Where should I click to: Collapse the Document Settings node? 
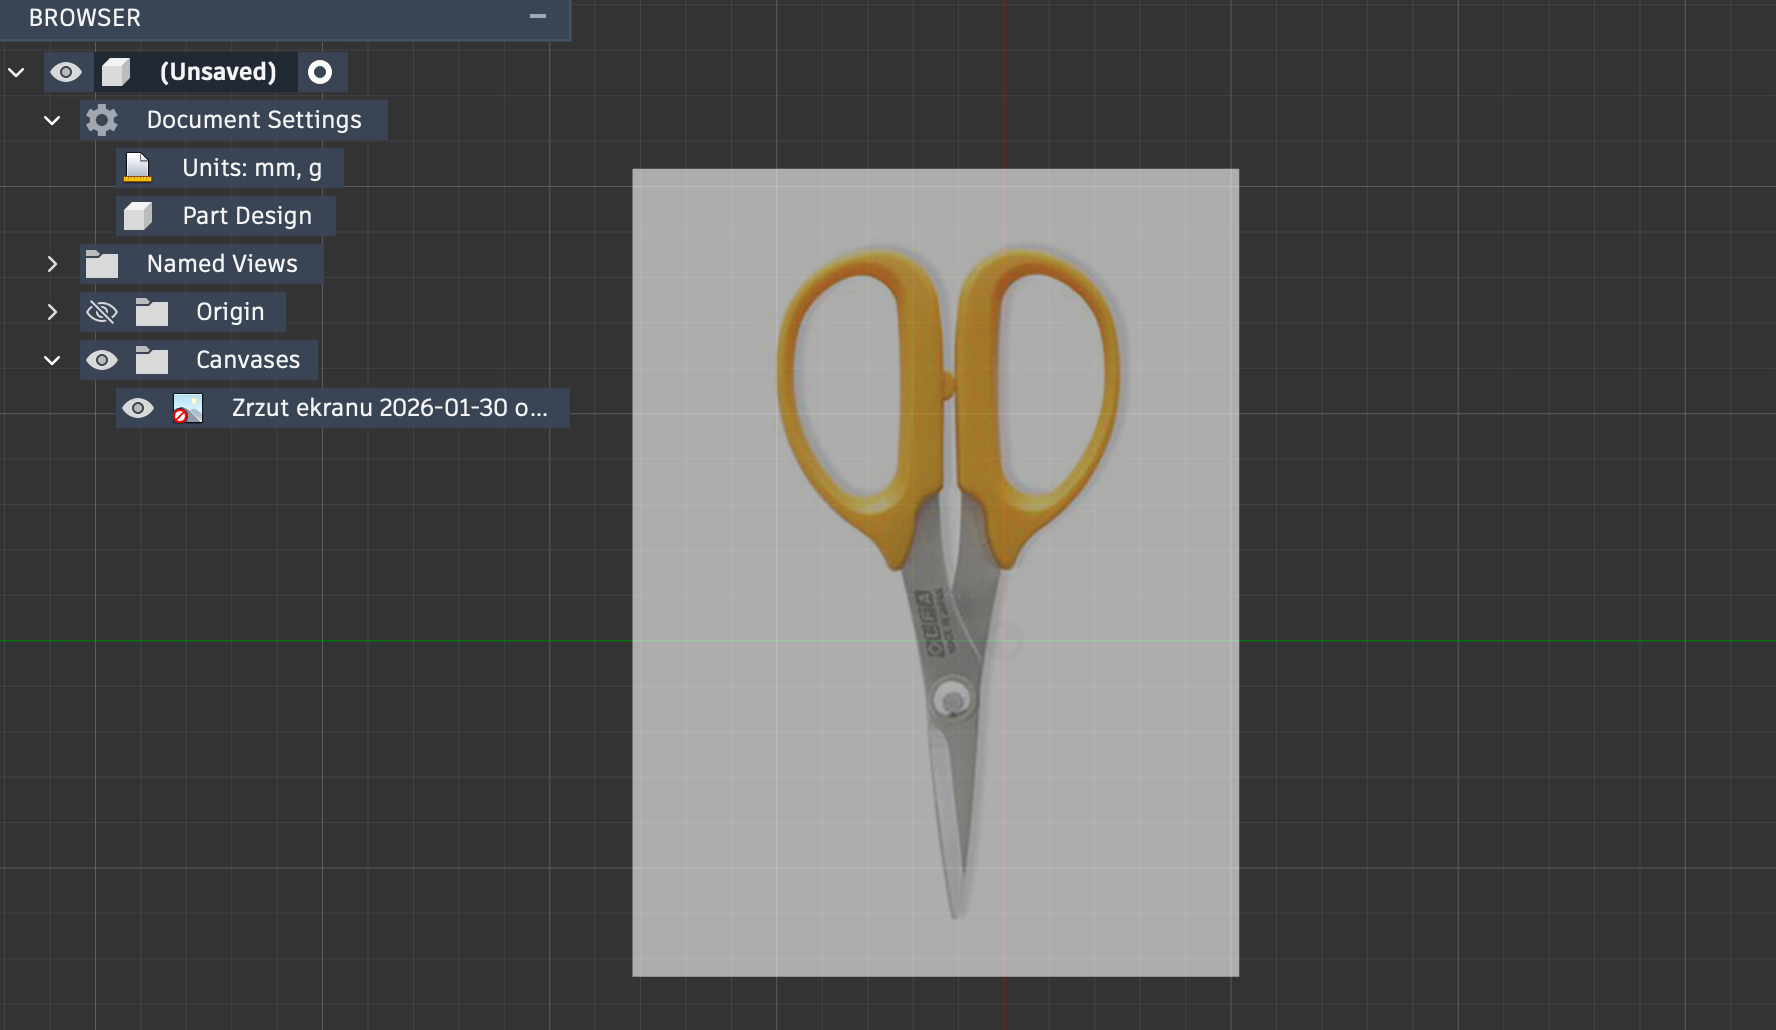tap(52, 120)
